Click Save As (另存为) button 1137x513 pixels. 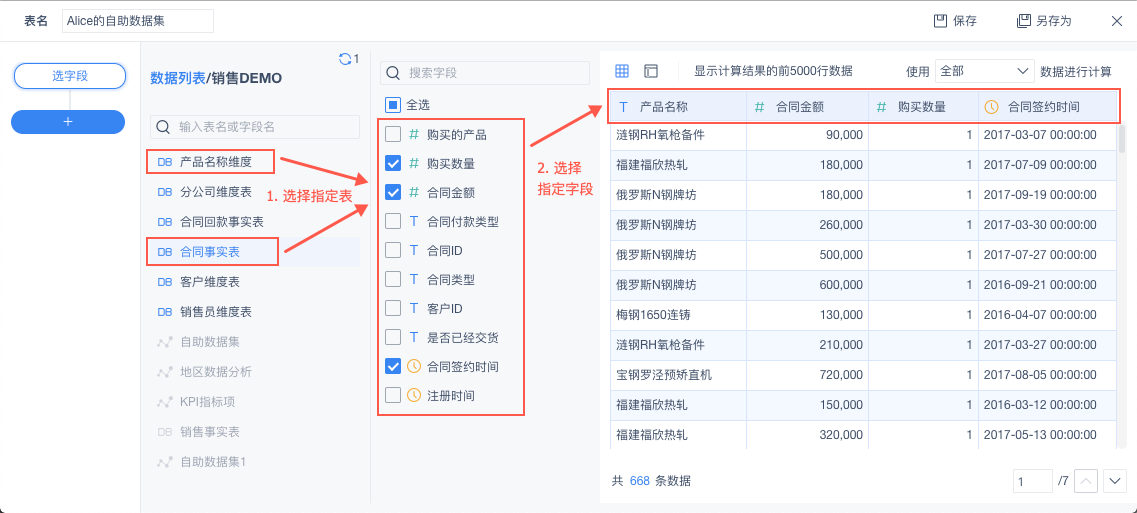click(1044, 21)
